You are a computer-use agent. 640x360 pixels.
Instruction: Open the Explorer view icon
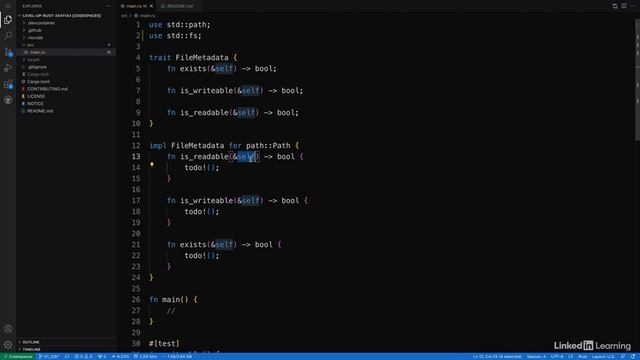coord(8,20)
